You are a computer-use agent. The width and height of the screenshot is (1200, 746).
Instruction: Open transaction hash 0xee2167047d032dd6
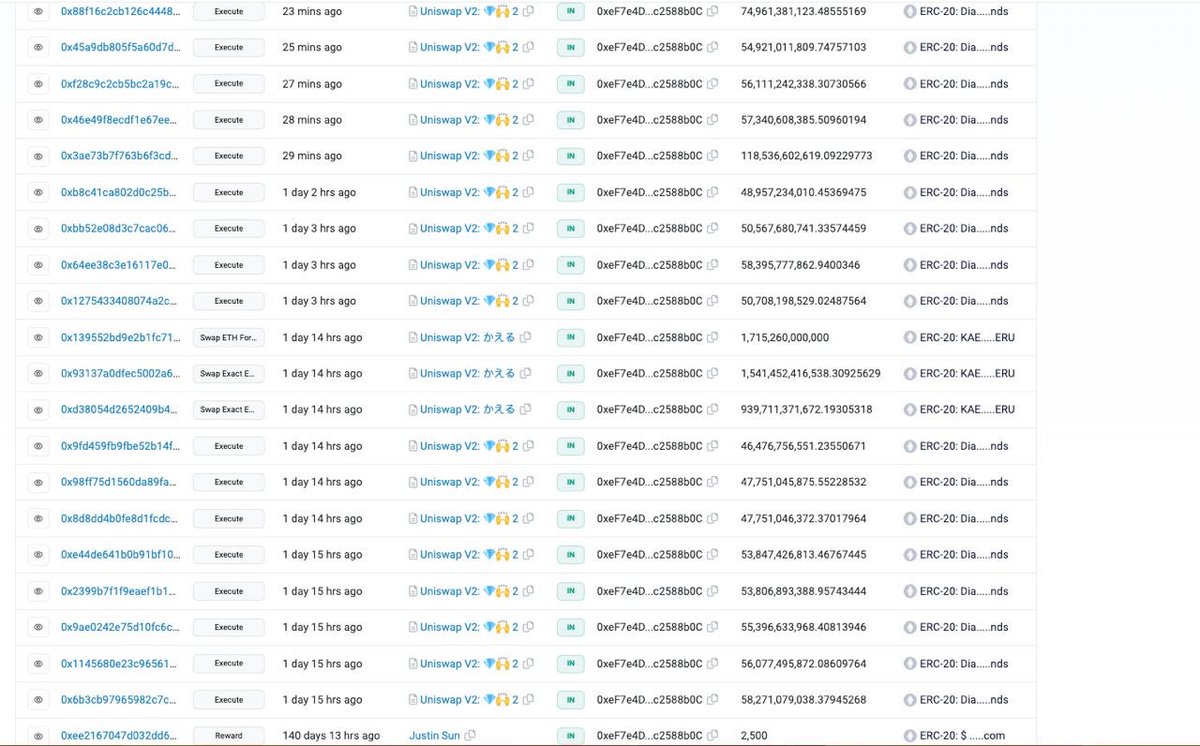coord(118,735)
